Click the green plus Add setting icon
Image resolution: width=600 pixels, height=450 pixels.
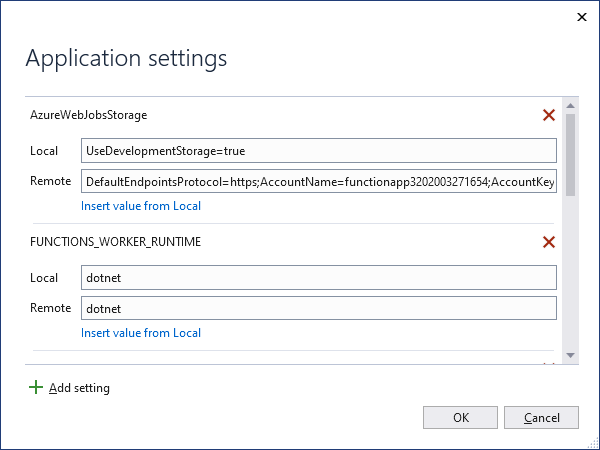coord(37,388)
